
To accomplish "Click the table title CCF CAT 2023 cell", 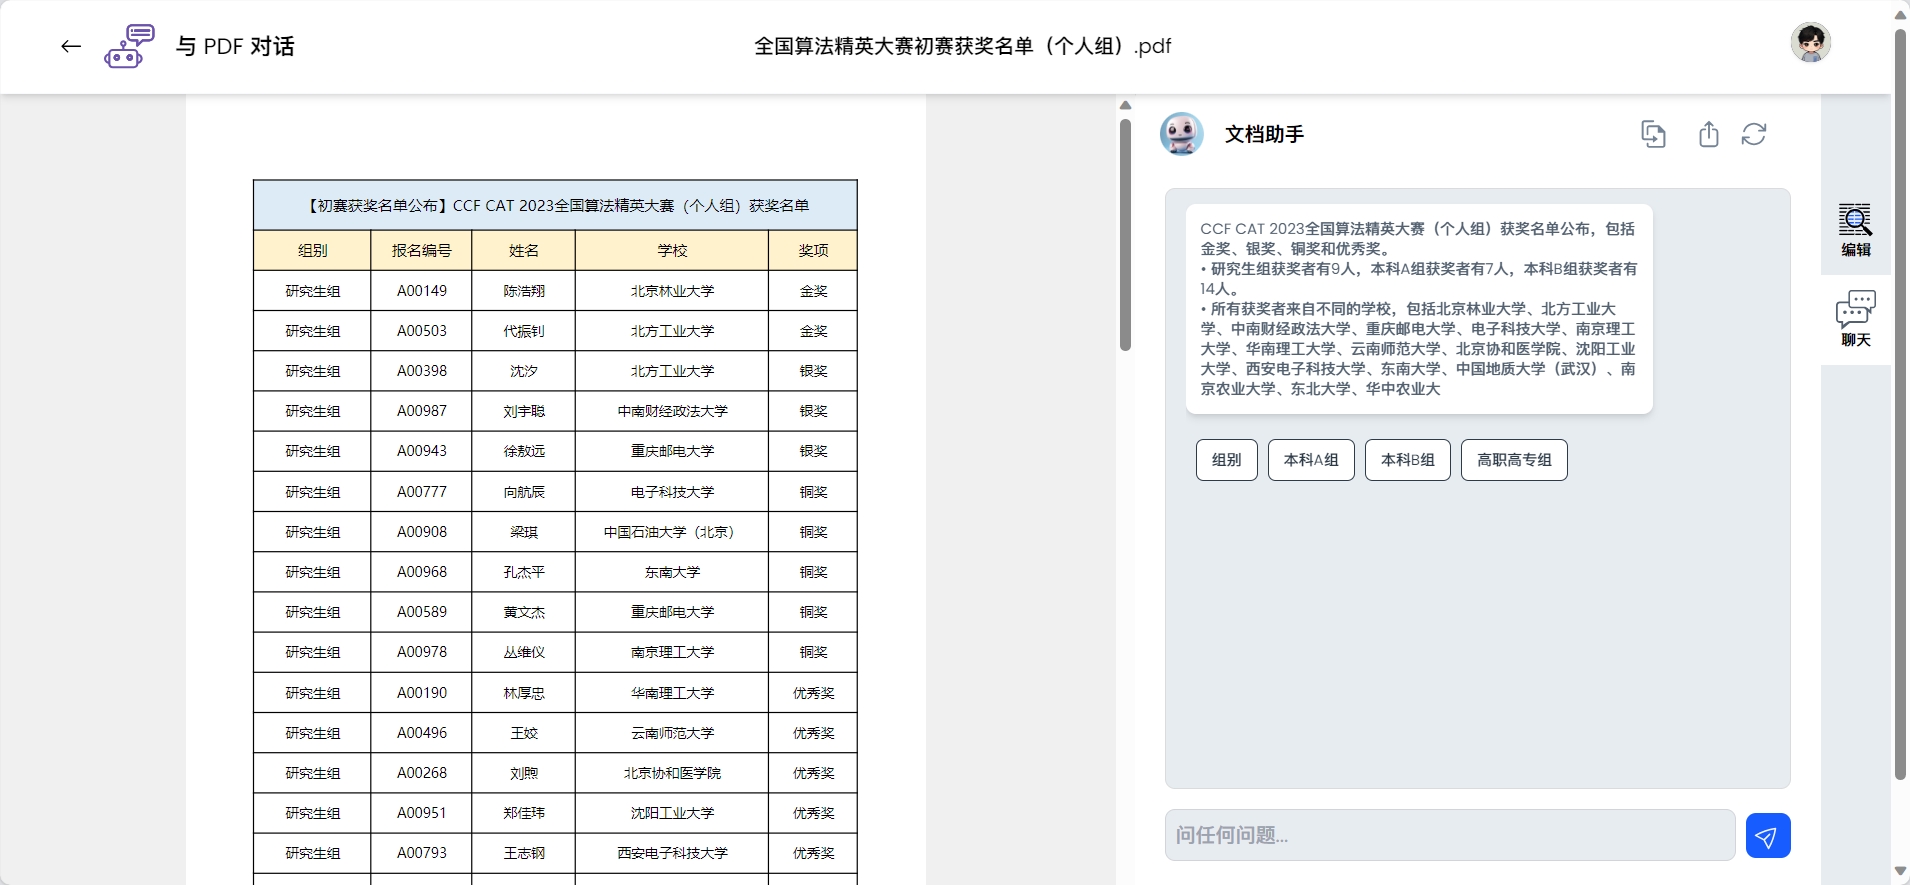I will (x=555, y=205).
